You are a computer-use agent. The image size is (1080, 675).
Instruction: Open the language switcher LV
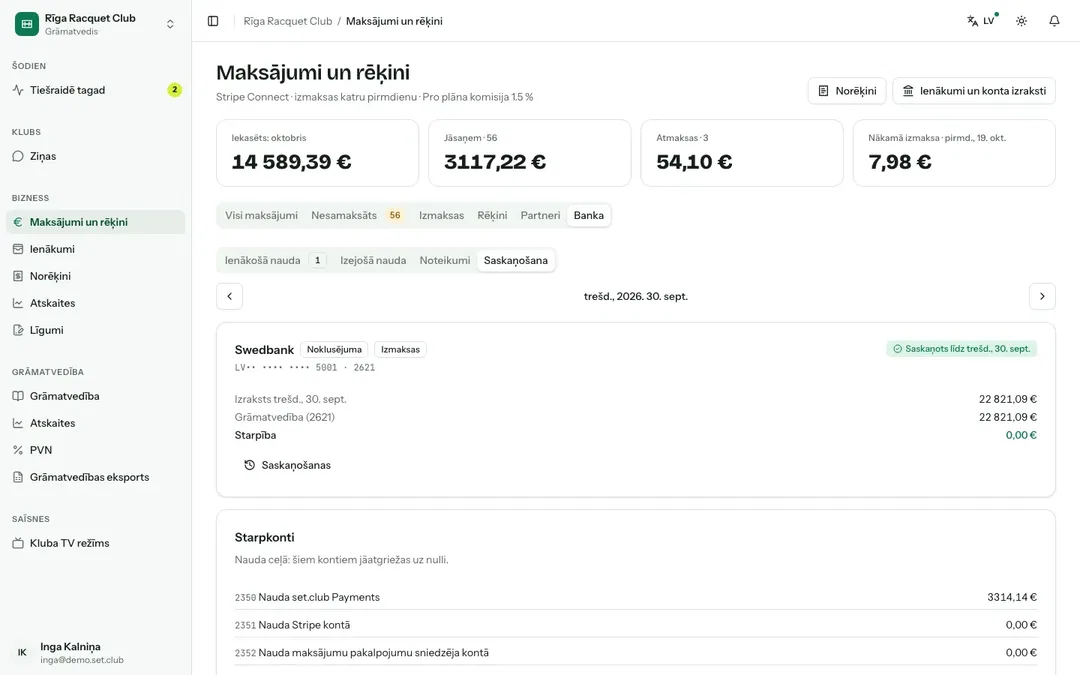click(982, 21)
